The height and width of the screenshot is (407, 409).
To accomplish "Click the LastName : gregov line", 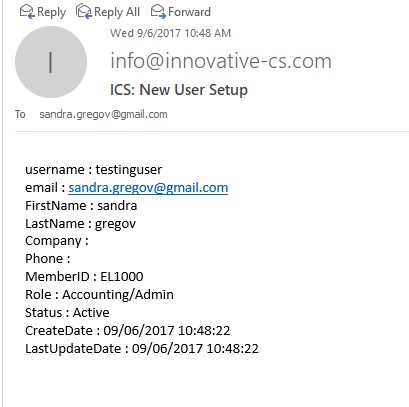I will click(x=81, y=224).
